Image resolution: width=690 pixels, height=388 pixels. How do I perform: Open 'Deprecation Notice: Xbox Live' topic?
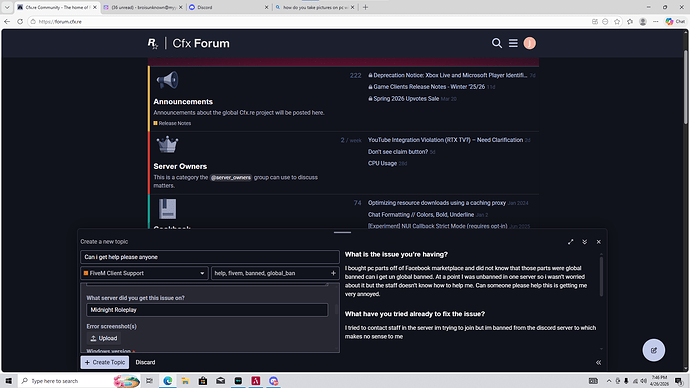450,75
